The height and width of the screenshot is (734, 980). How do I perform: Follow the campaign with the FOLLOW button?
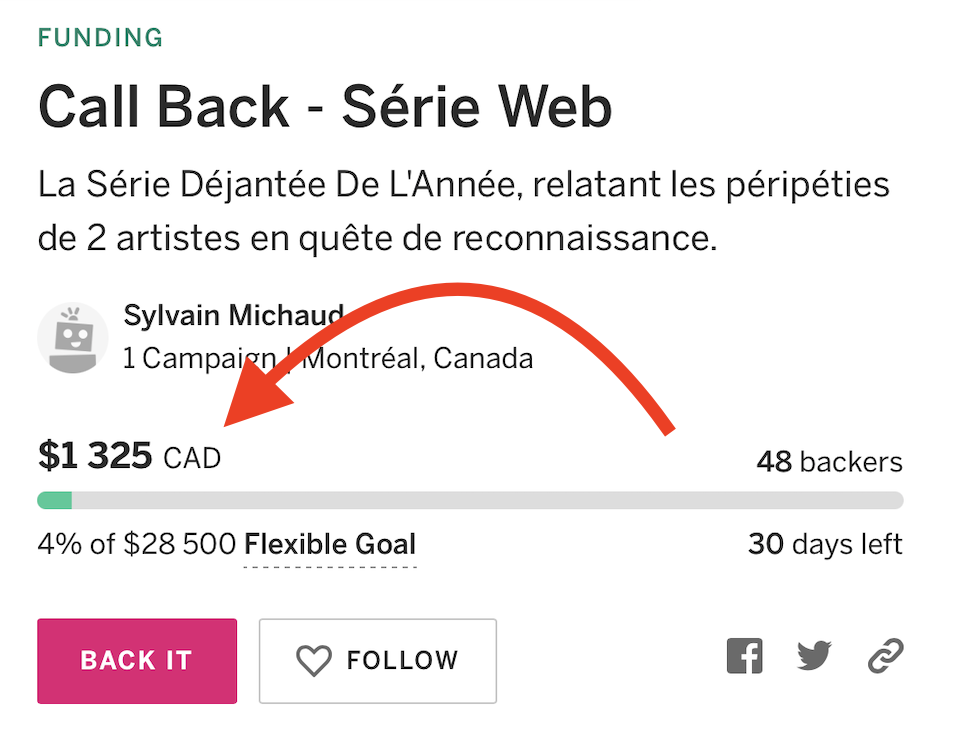(378, 661)
